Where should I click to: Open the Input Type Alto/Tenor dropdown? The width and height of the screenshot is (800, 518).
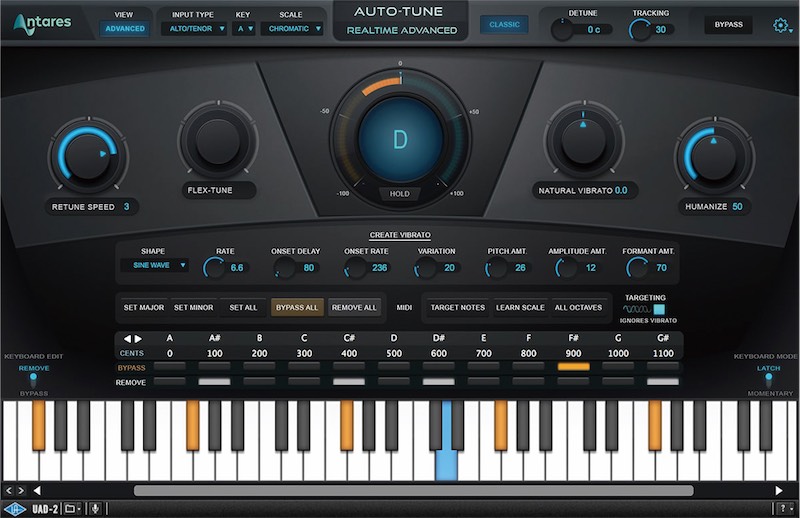click(x=194, y=29)
